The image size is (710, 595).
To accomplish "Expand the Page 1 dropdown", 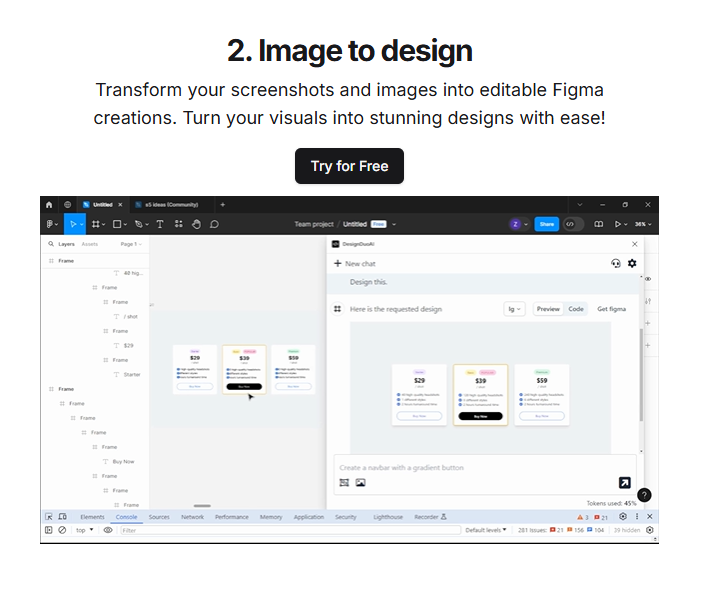I will tap(131, 244).
